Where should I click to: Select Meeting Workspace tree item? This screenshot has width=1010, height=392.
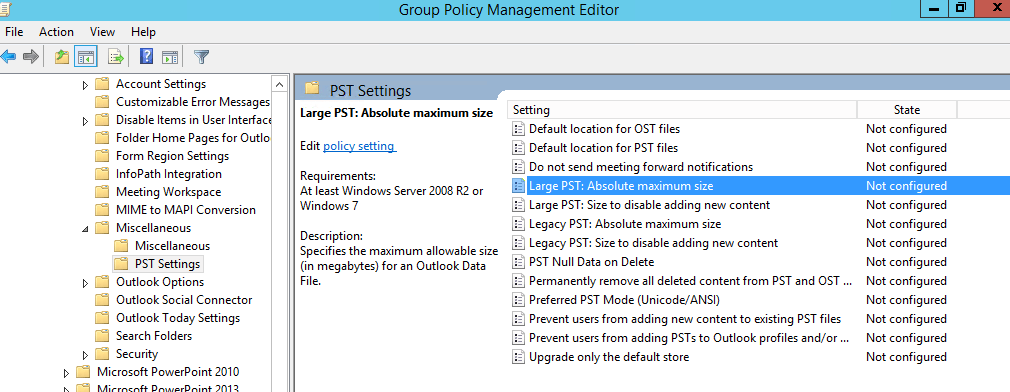click(x=168, y=192)
